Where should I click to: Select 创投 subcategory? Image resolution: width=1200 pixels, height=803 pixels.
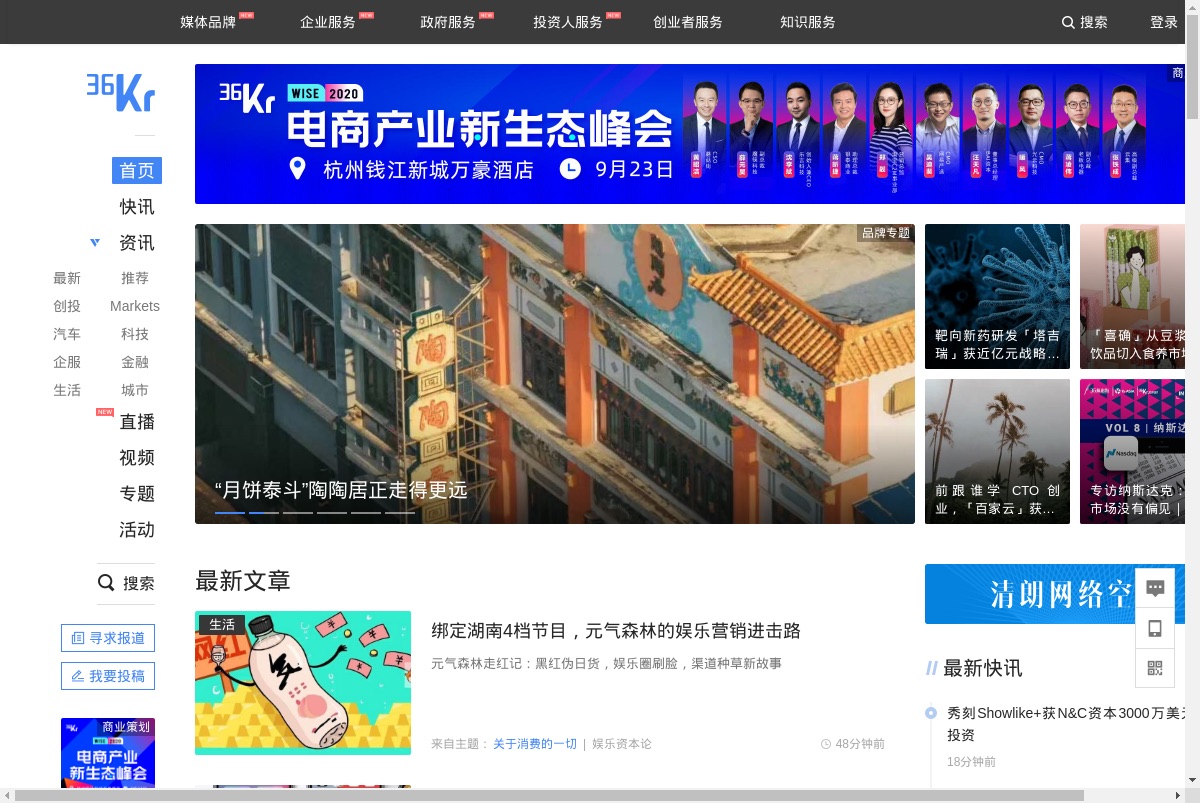coord(67,306)
